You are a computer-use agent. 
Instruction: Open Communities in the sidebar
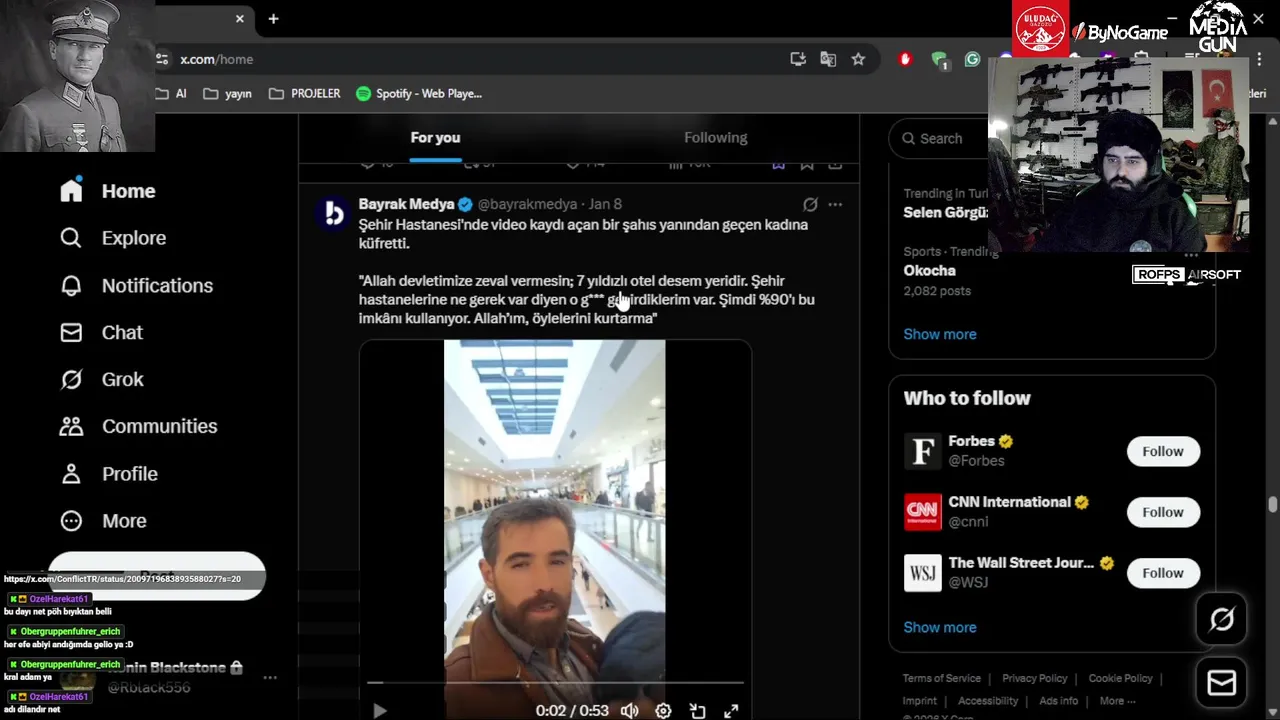(x=138, y=426)
